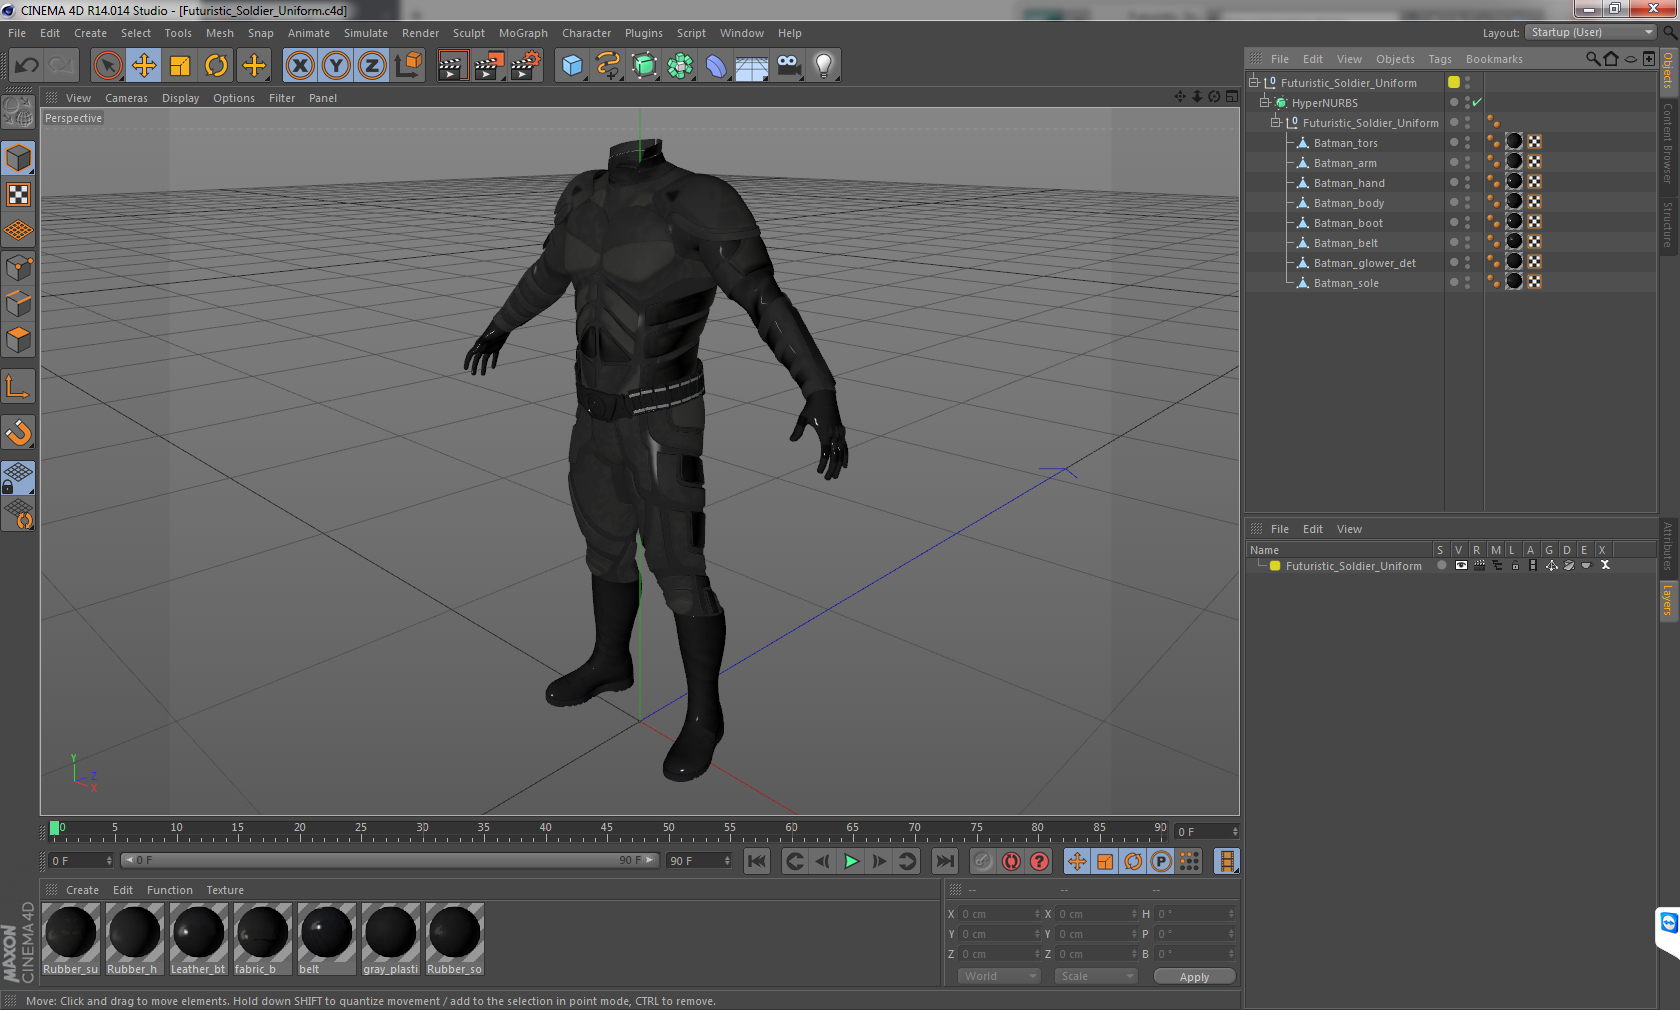Render active view clapperboard icon

pyautogui.click(x=452, y=66)
